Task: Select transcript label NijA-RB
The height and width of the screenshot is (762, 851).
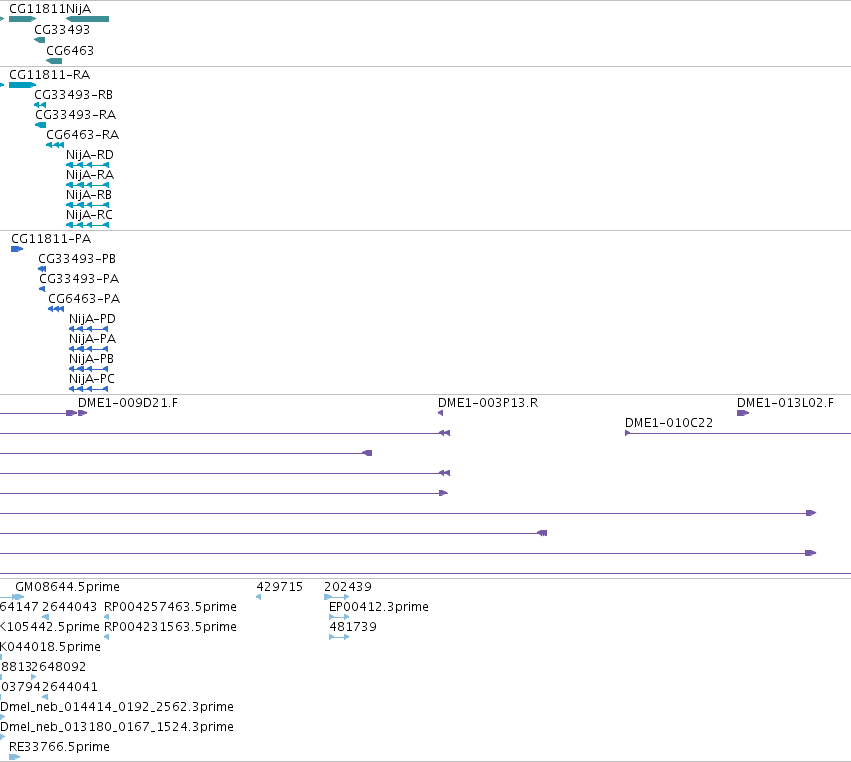Action: click(x=88, y=195)
